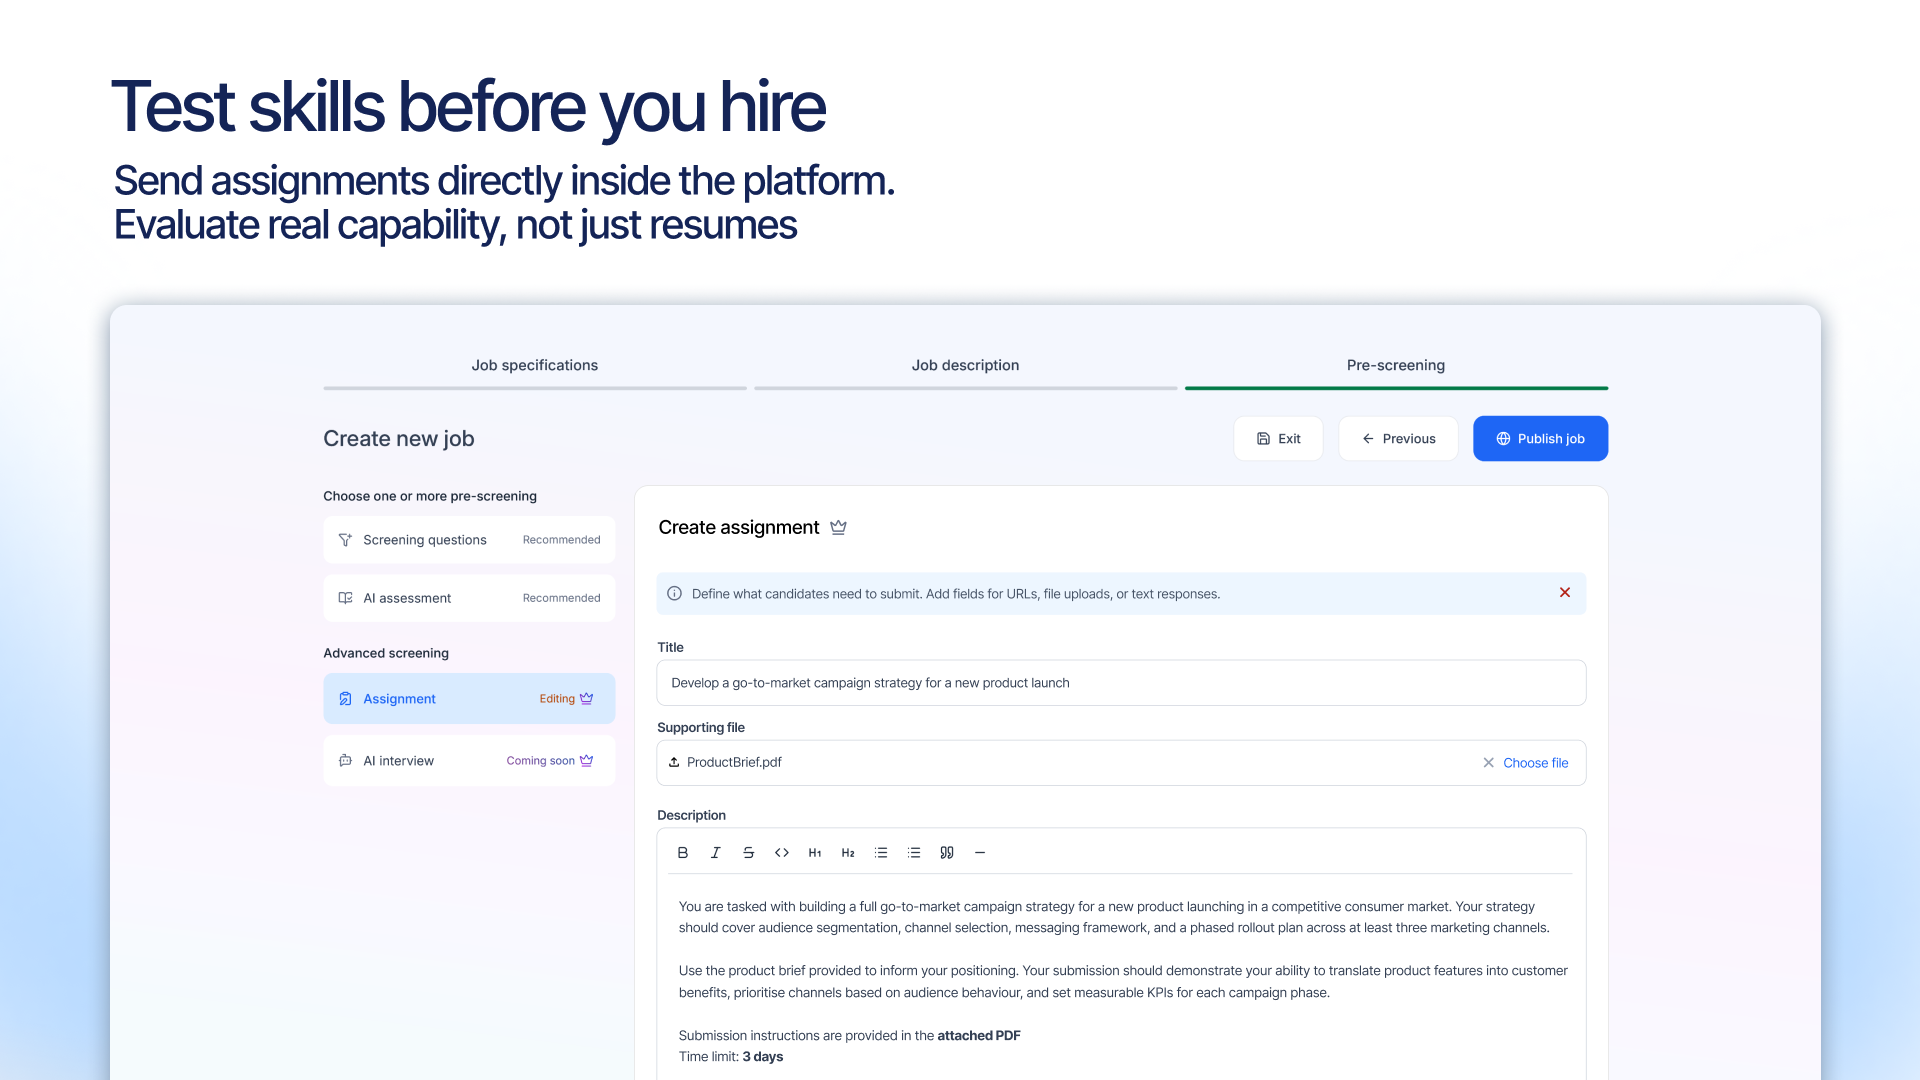Select the AI interview option
This screenshot has width=1920, height=1080.
(469, 761)
